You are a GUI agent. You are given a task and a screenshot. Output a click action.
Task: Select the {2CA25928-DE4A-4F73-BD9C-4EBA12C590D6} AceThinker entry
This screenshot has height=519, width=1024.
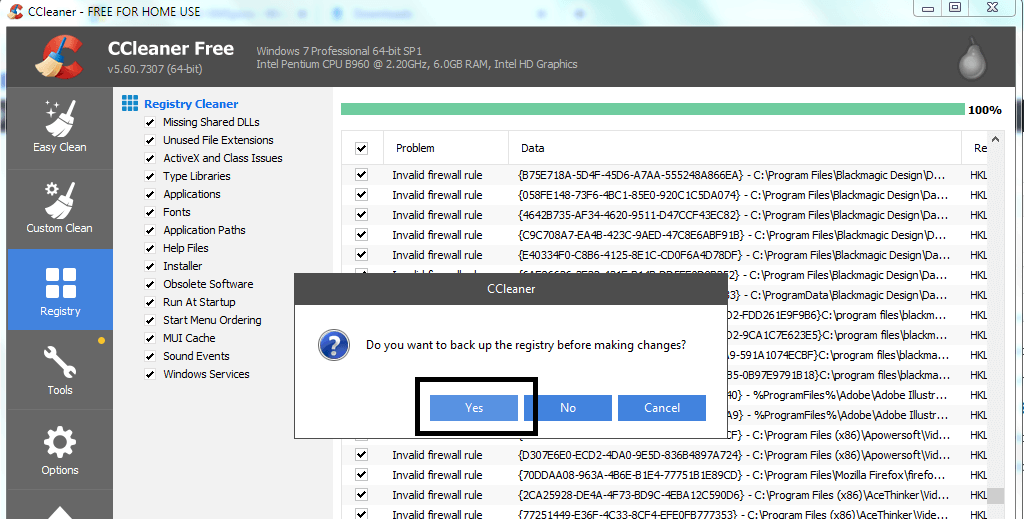click(x=733, y=495)
